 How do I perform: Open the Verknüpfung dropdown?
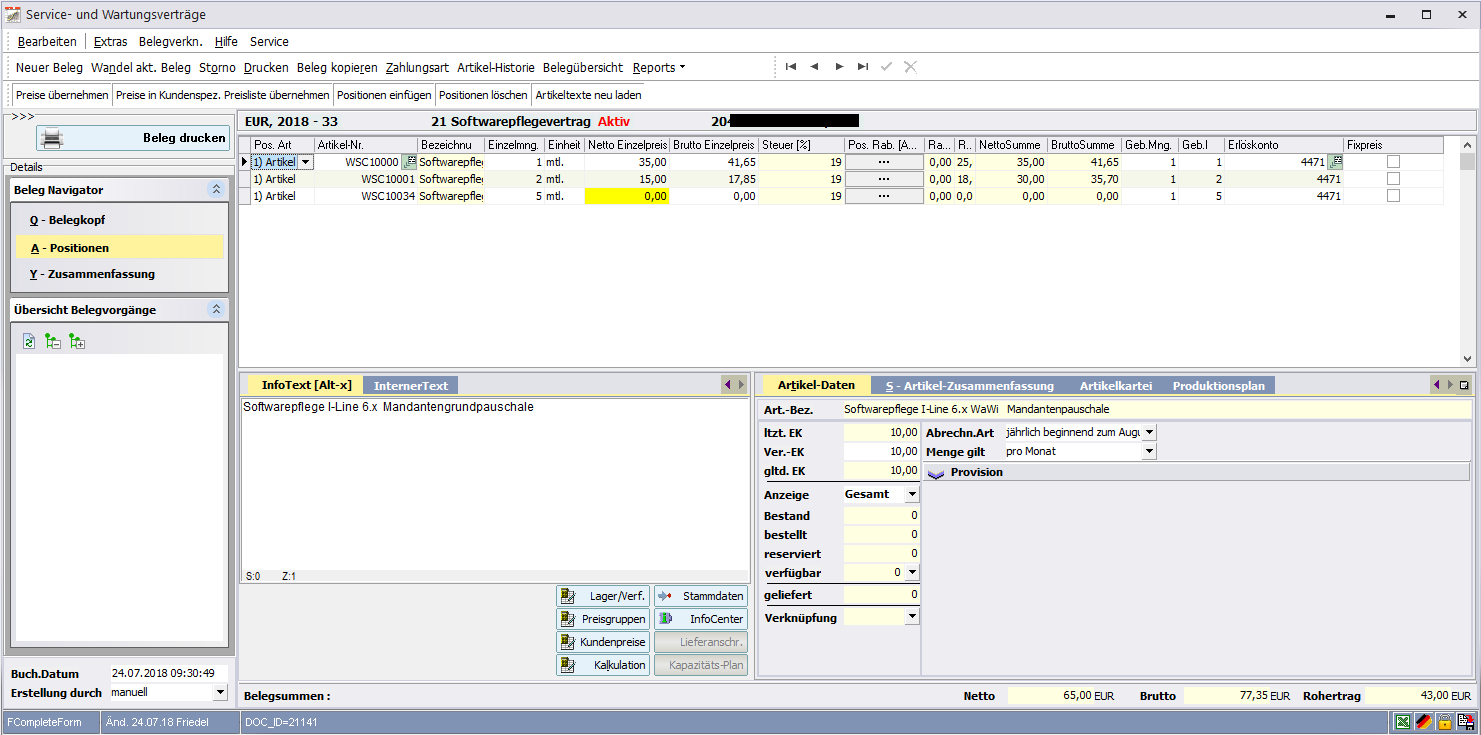coord(912,618)
